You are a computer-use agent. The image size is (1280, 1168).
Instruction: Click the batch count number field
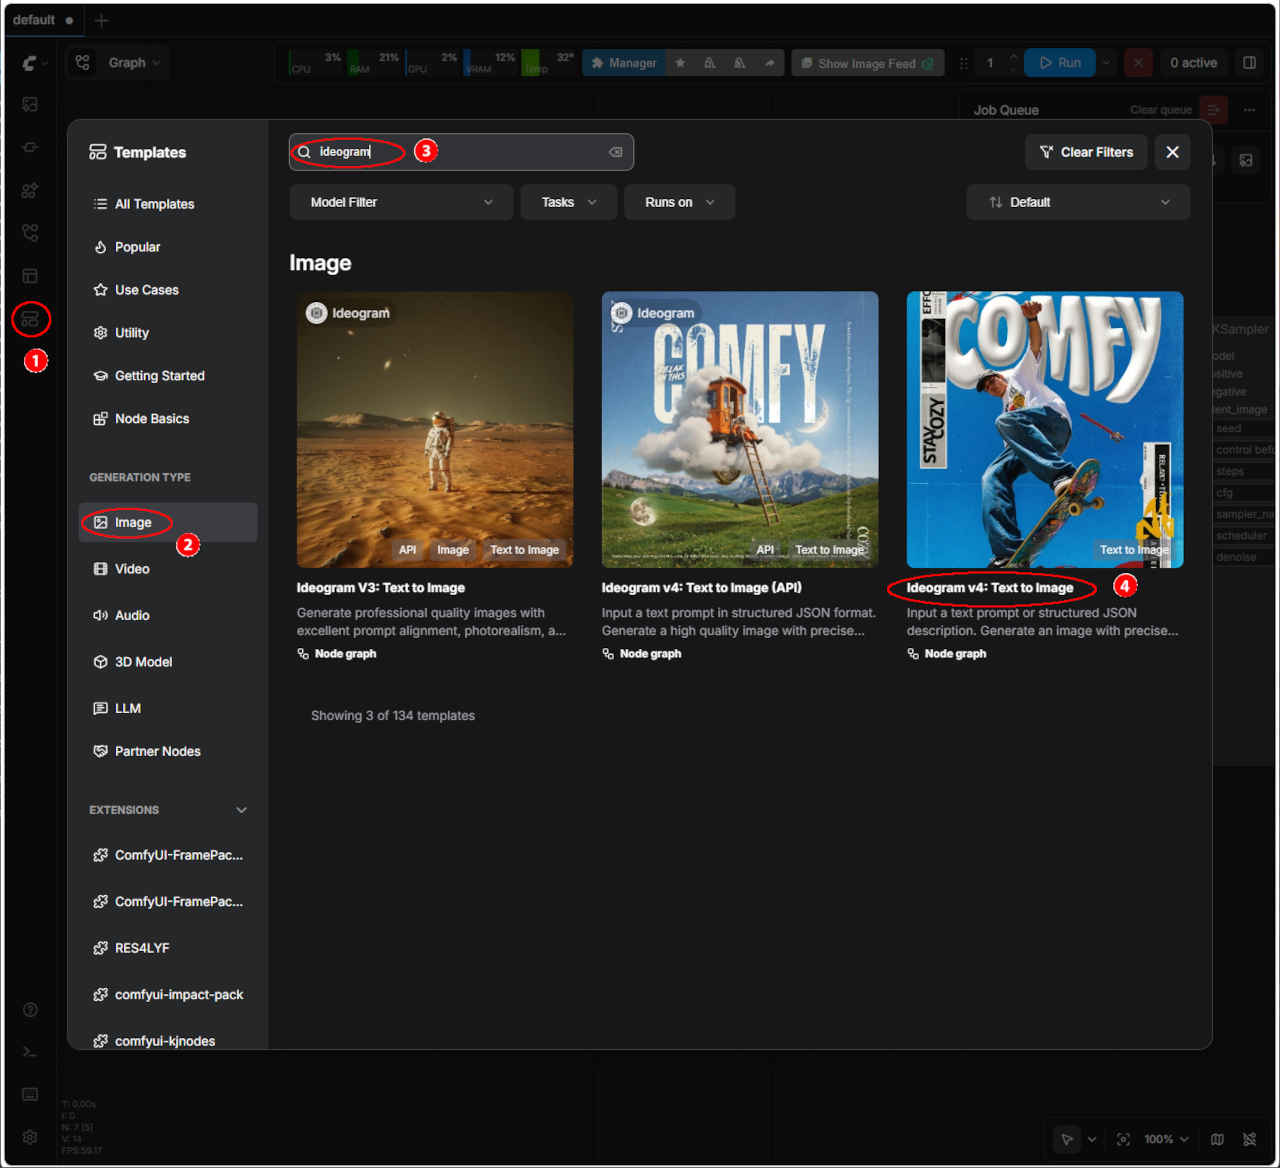coord(992,63)
